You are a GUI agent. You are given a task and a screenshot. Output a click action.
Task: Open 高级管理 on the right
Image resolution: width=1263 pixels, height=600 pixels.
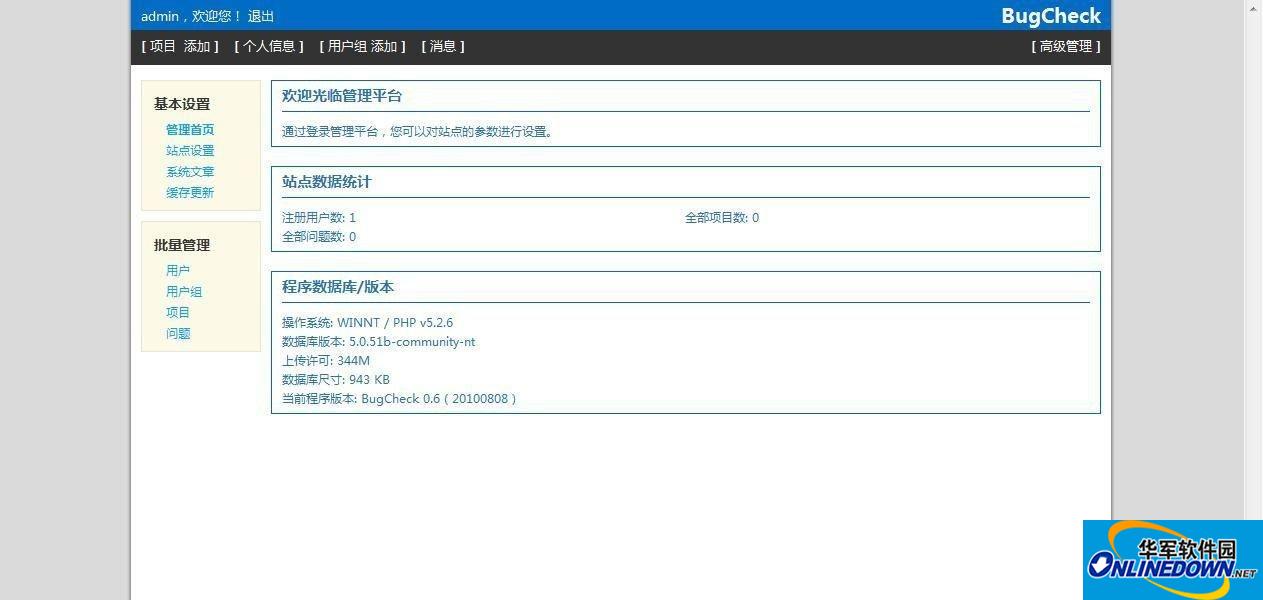pyautogui.click(x=1066, y=46)
